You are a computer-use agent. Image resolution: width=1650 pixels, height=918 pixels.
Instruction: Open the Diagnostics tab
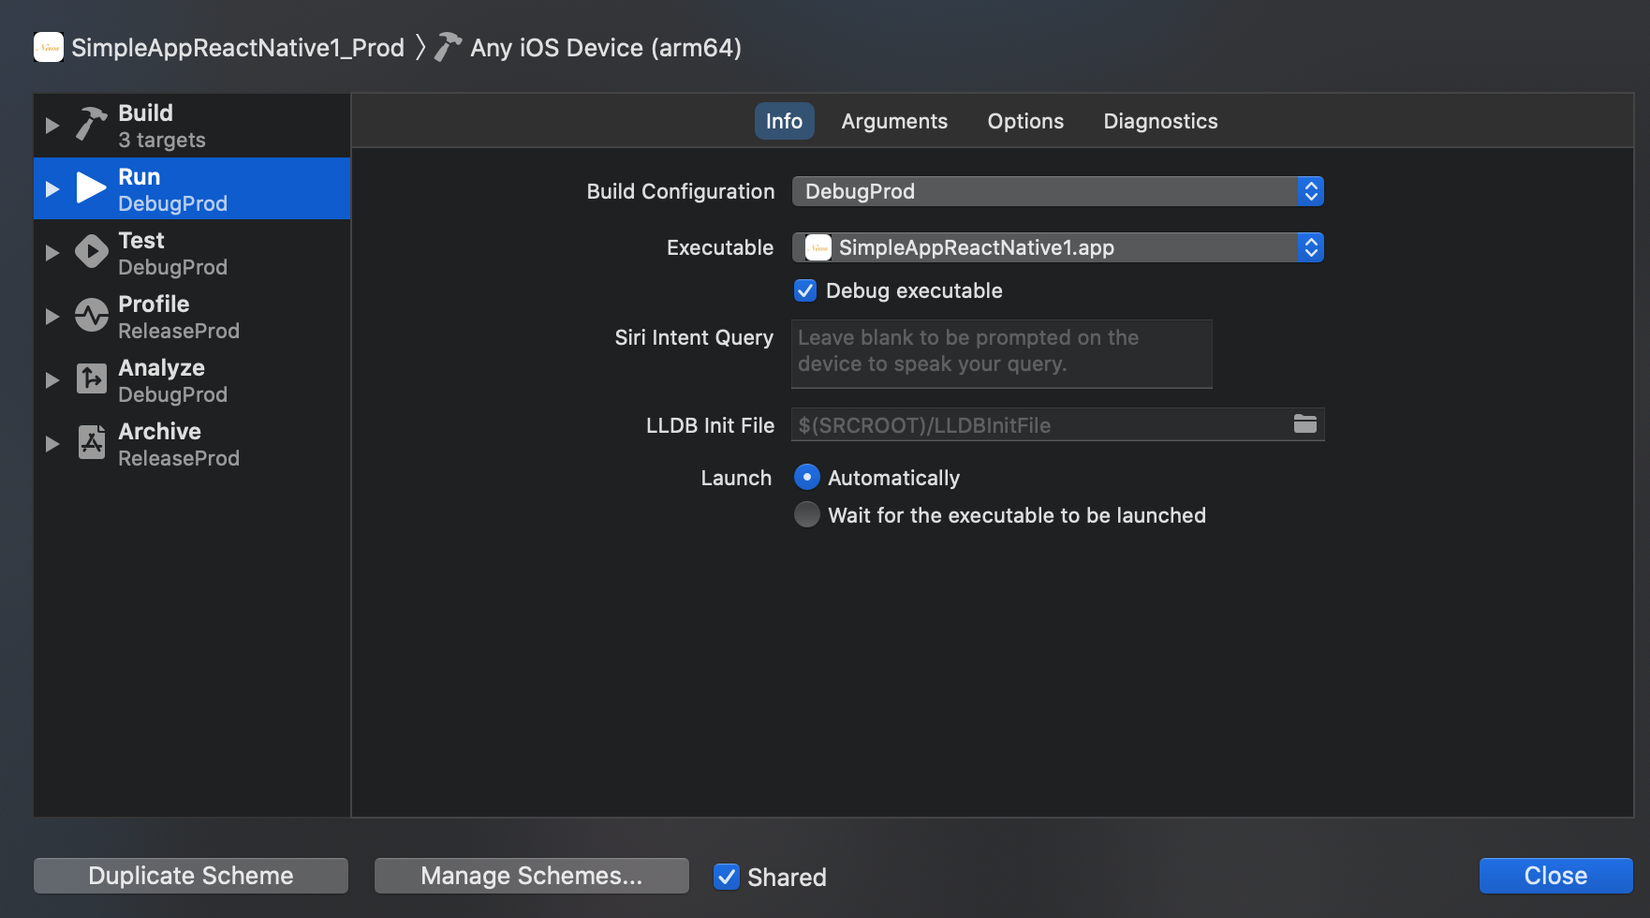1160,121
